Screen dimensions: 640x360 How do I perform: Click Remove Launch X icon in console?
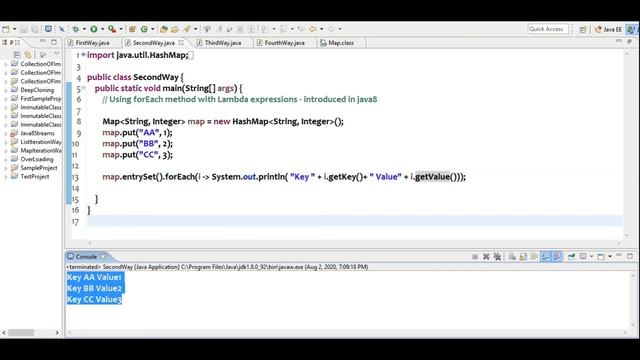point(486,256)
